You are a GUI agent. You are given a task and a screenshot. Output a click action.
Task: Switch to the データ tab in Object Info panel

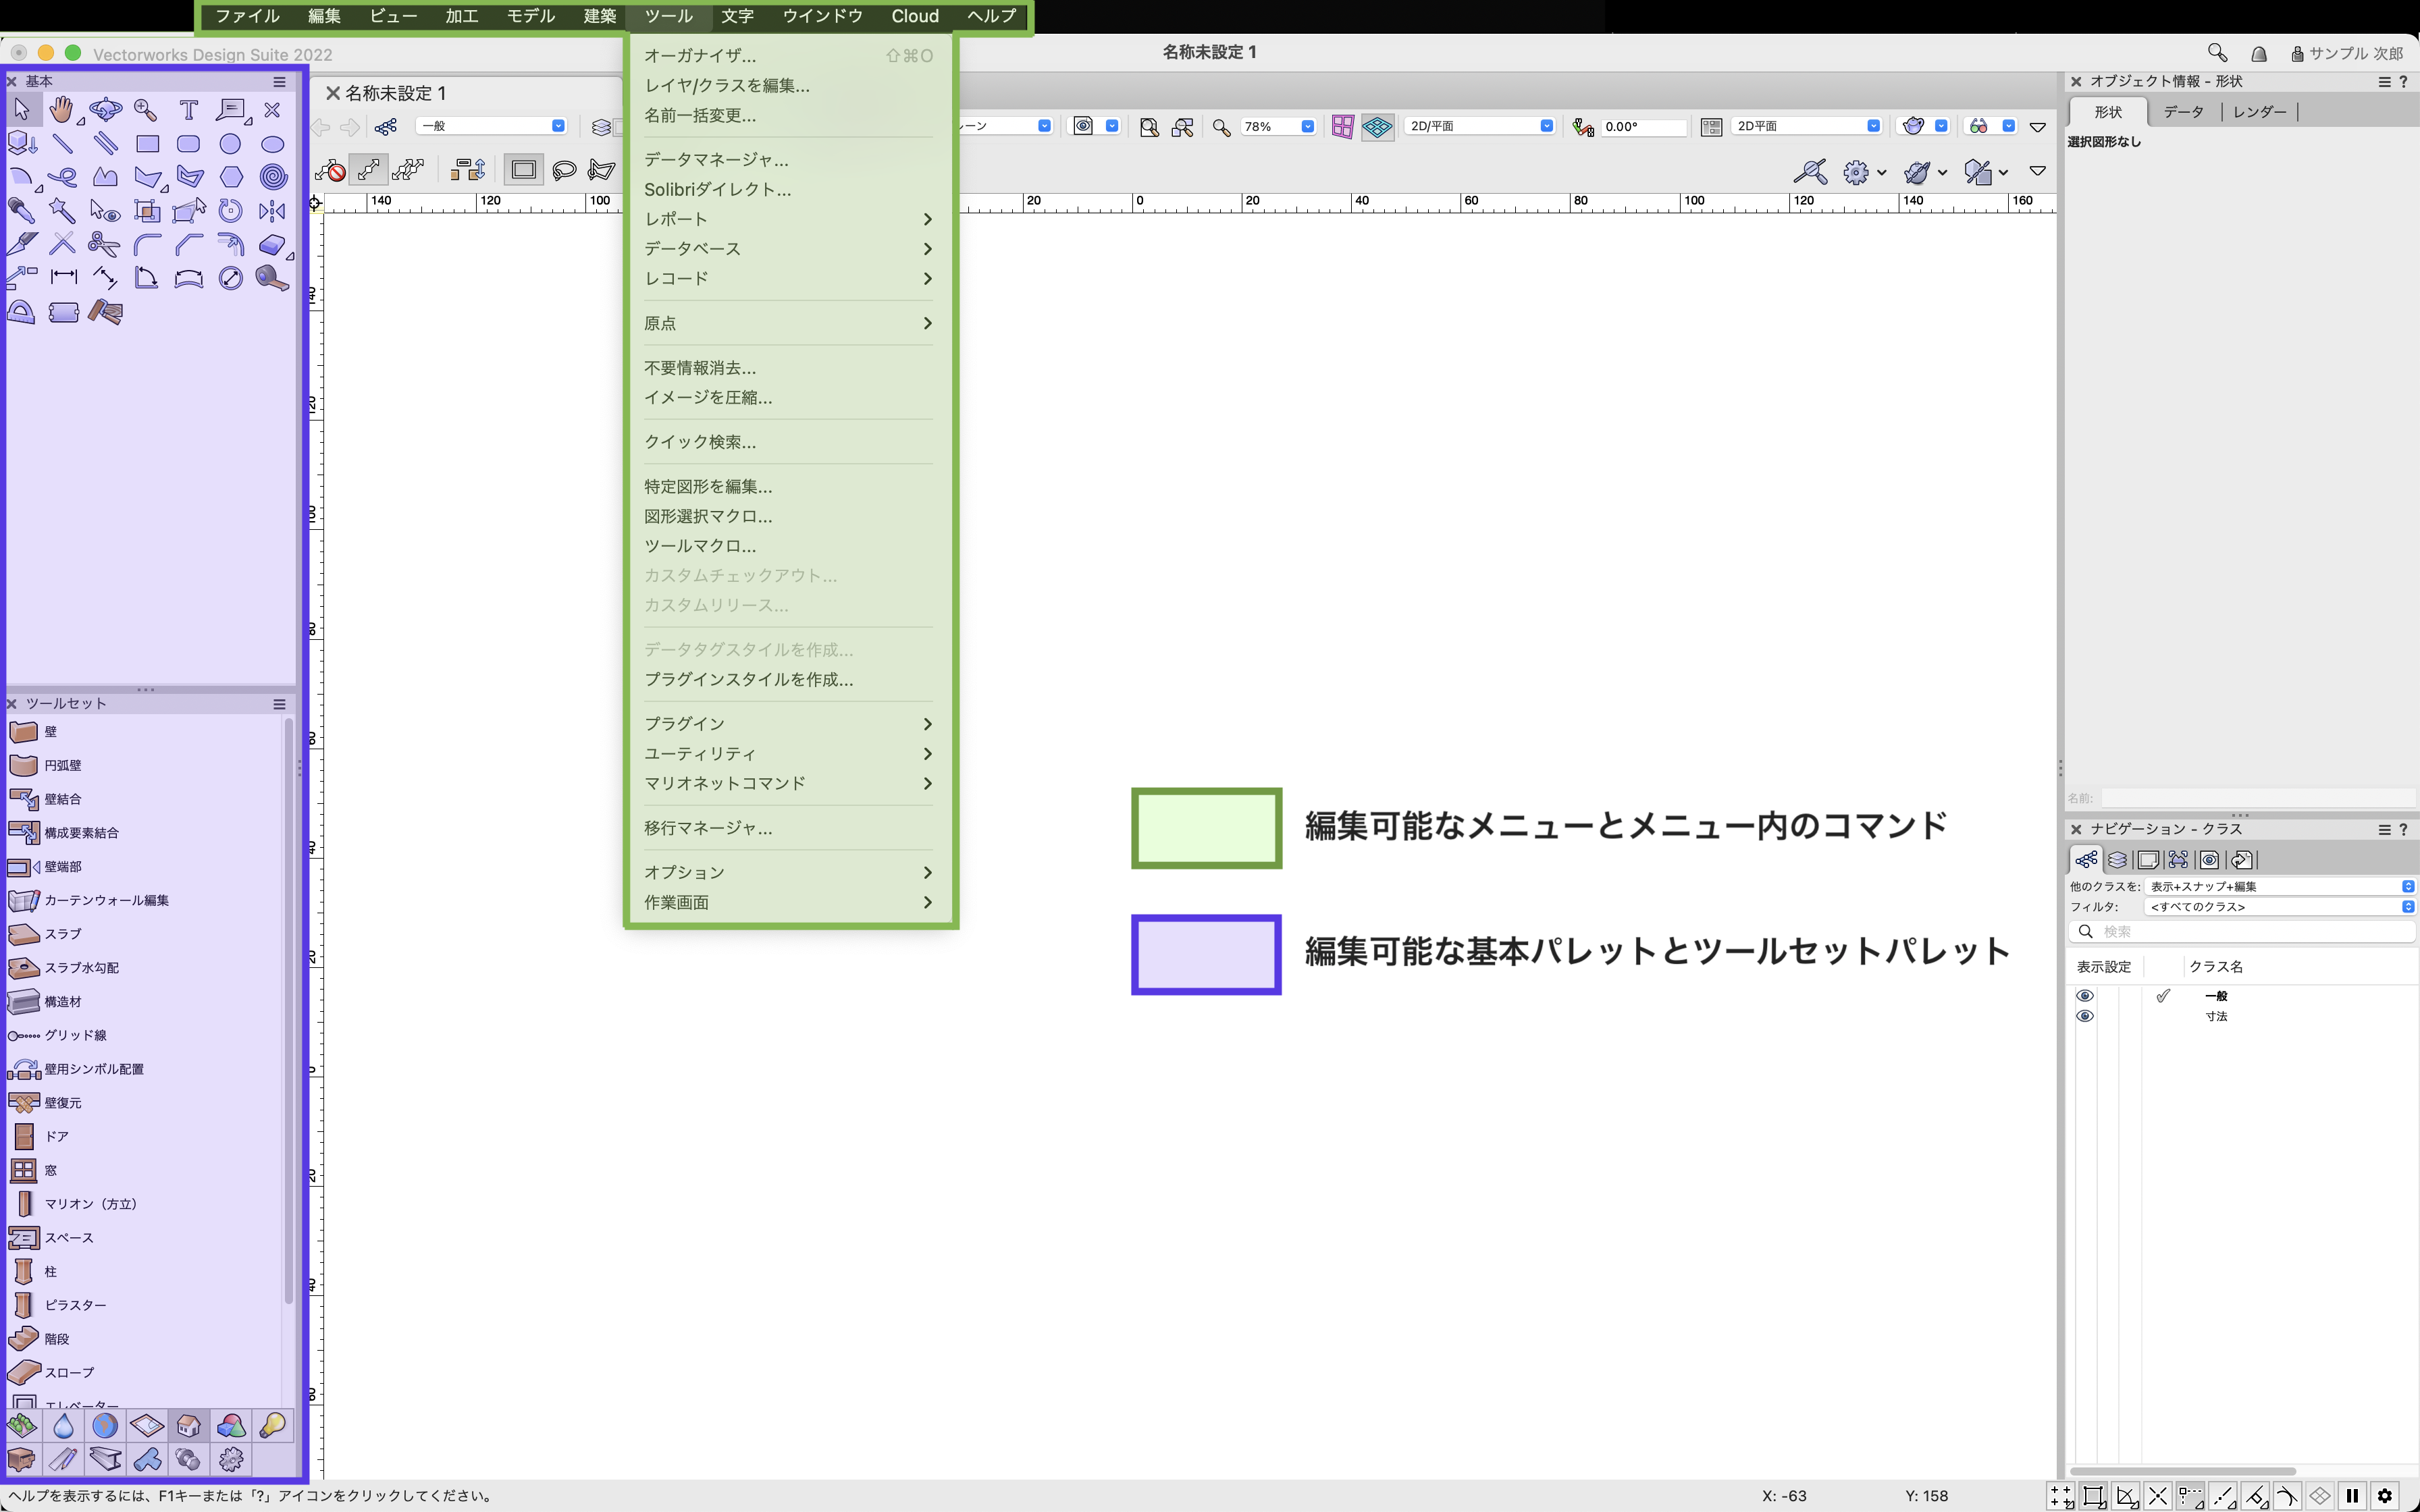pyautogui.click(x=2184, y=112)
